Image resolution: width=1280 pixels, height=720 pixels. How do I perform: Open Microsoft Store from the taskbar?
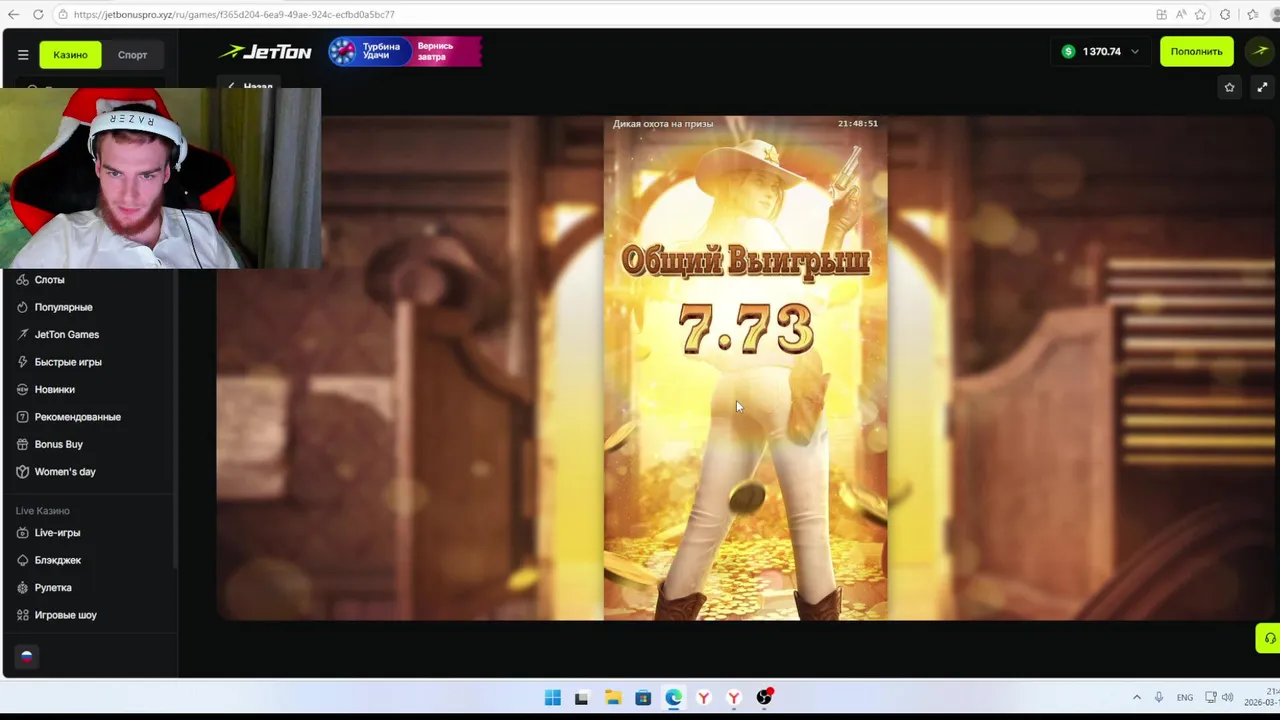click(643, 698)
